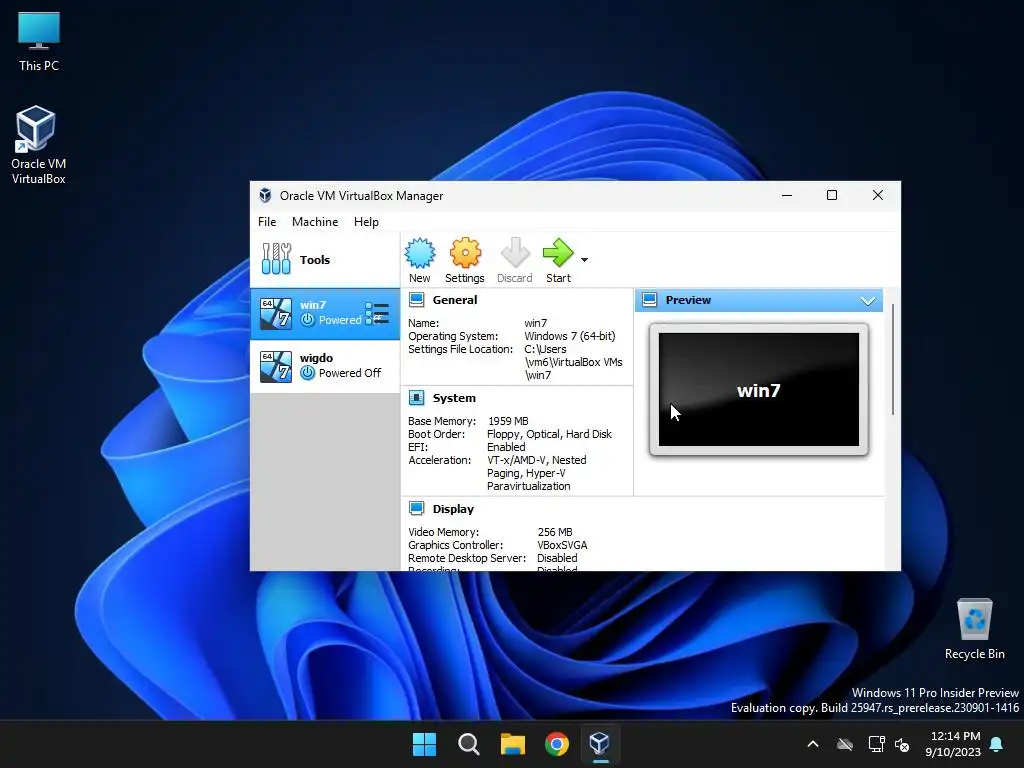Click the General section monitor icon

417,300
